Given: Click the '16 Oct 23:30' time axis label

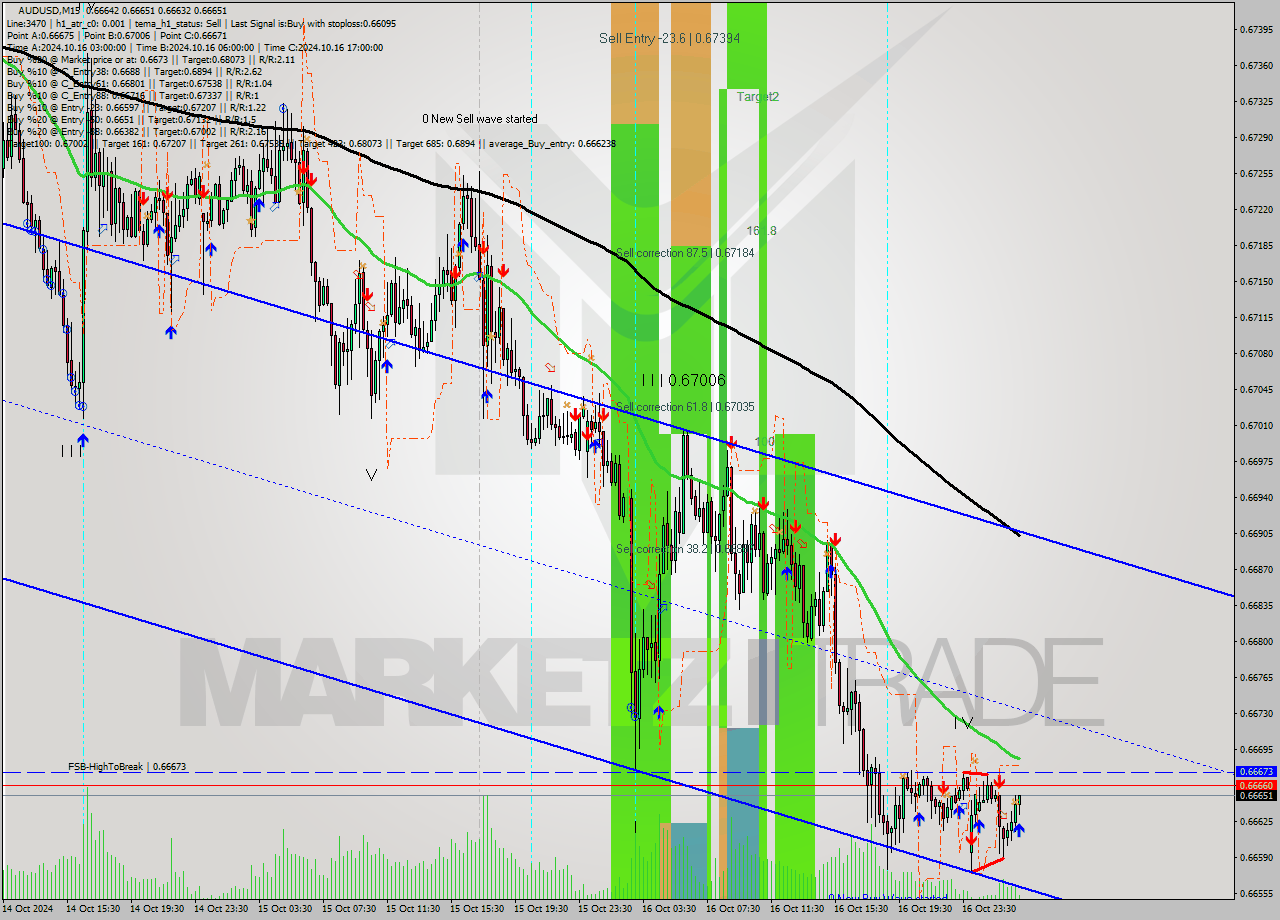Looking at the screenshot, I should pos(989,909).
